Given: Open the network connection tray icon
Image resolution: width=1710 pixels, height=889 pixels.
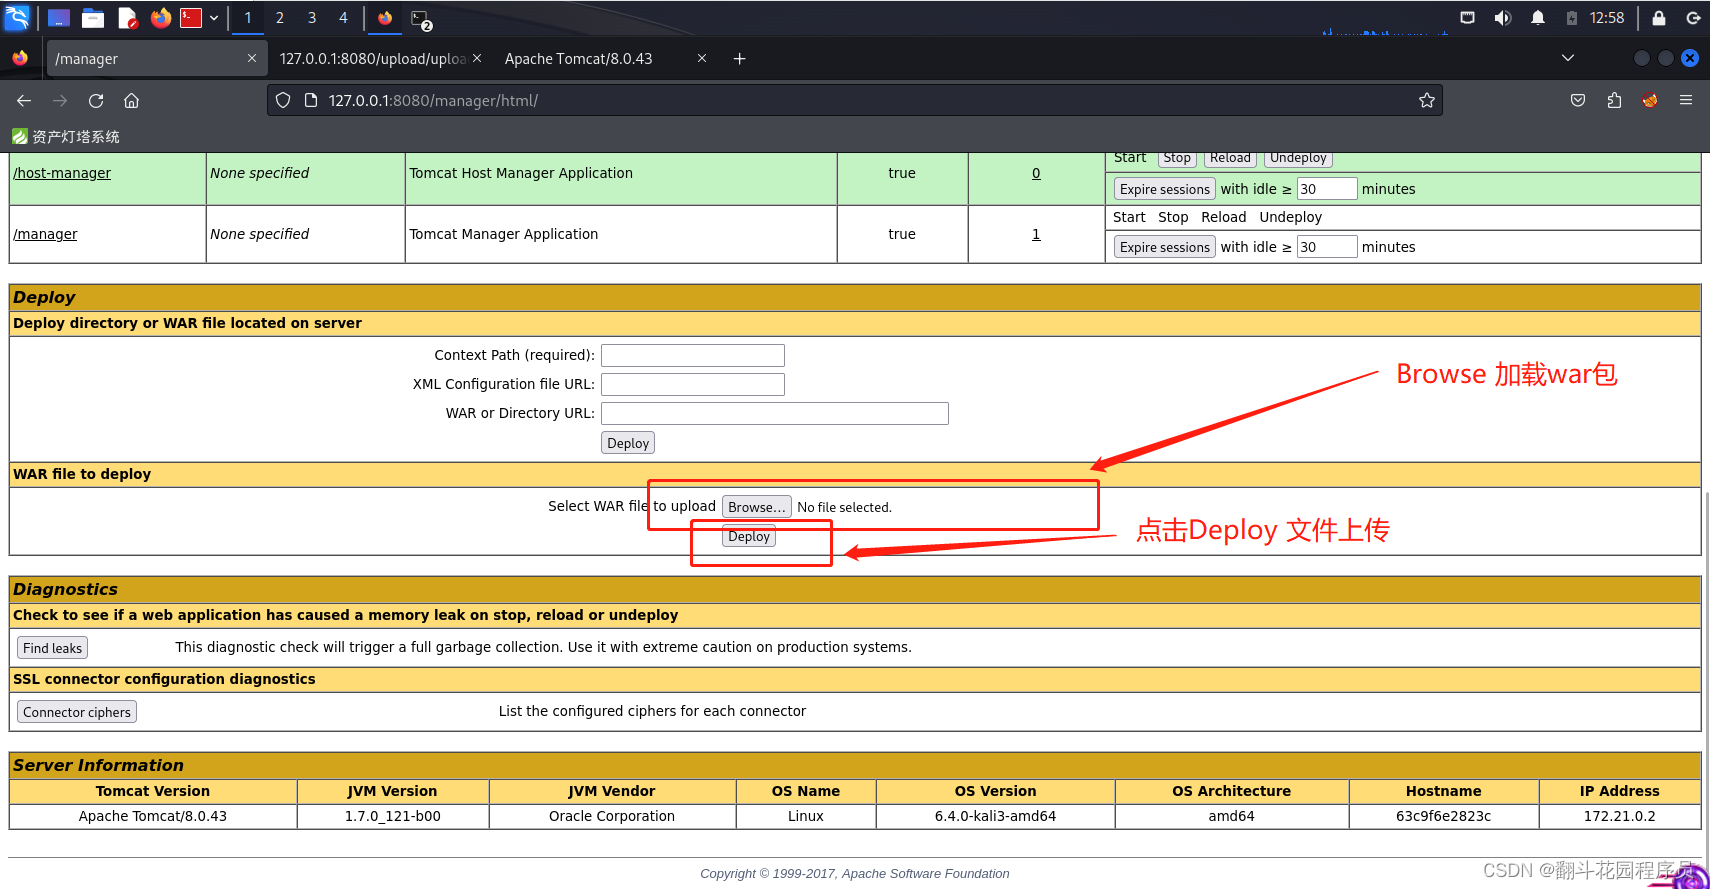Looking at the screenshot, I should coord(1467,18).
